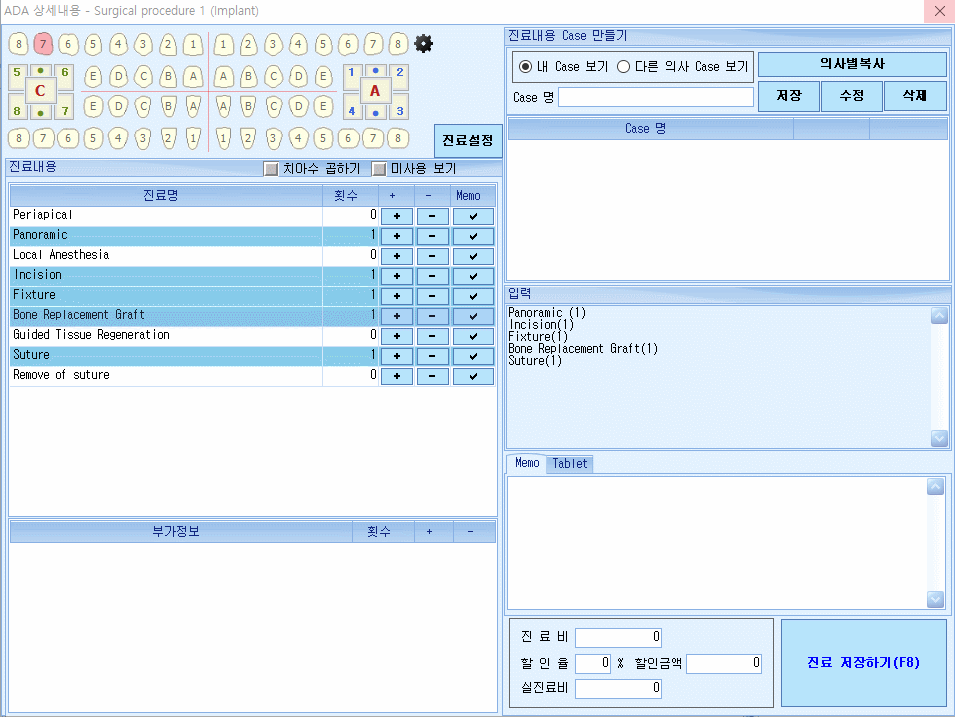Click the 부가정보 column header
Viewport: 955px width, 717px height.
tap(181, 532)
